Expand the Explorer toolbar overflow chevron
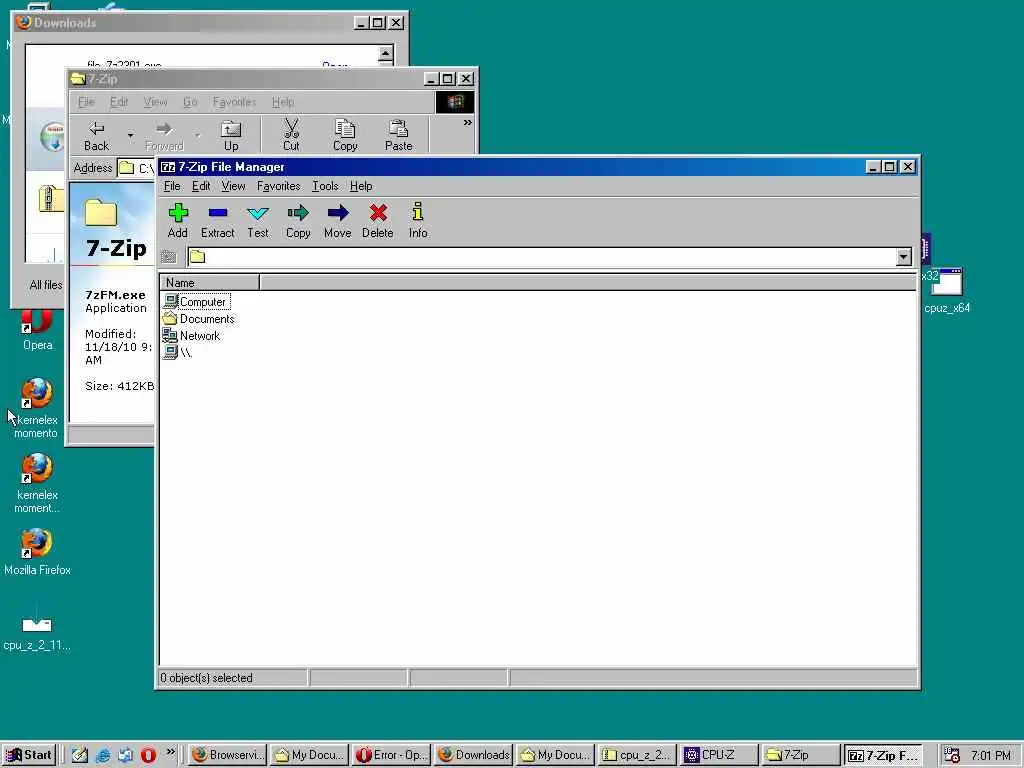1024x768 pixels. (468, 123)
